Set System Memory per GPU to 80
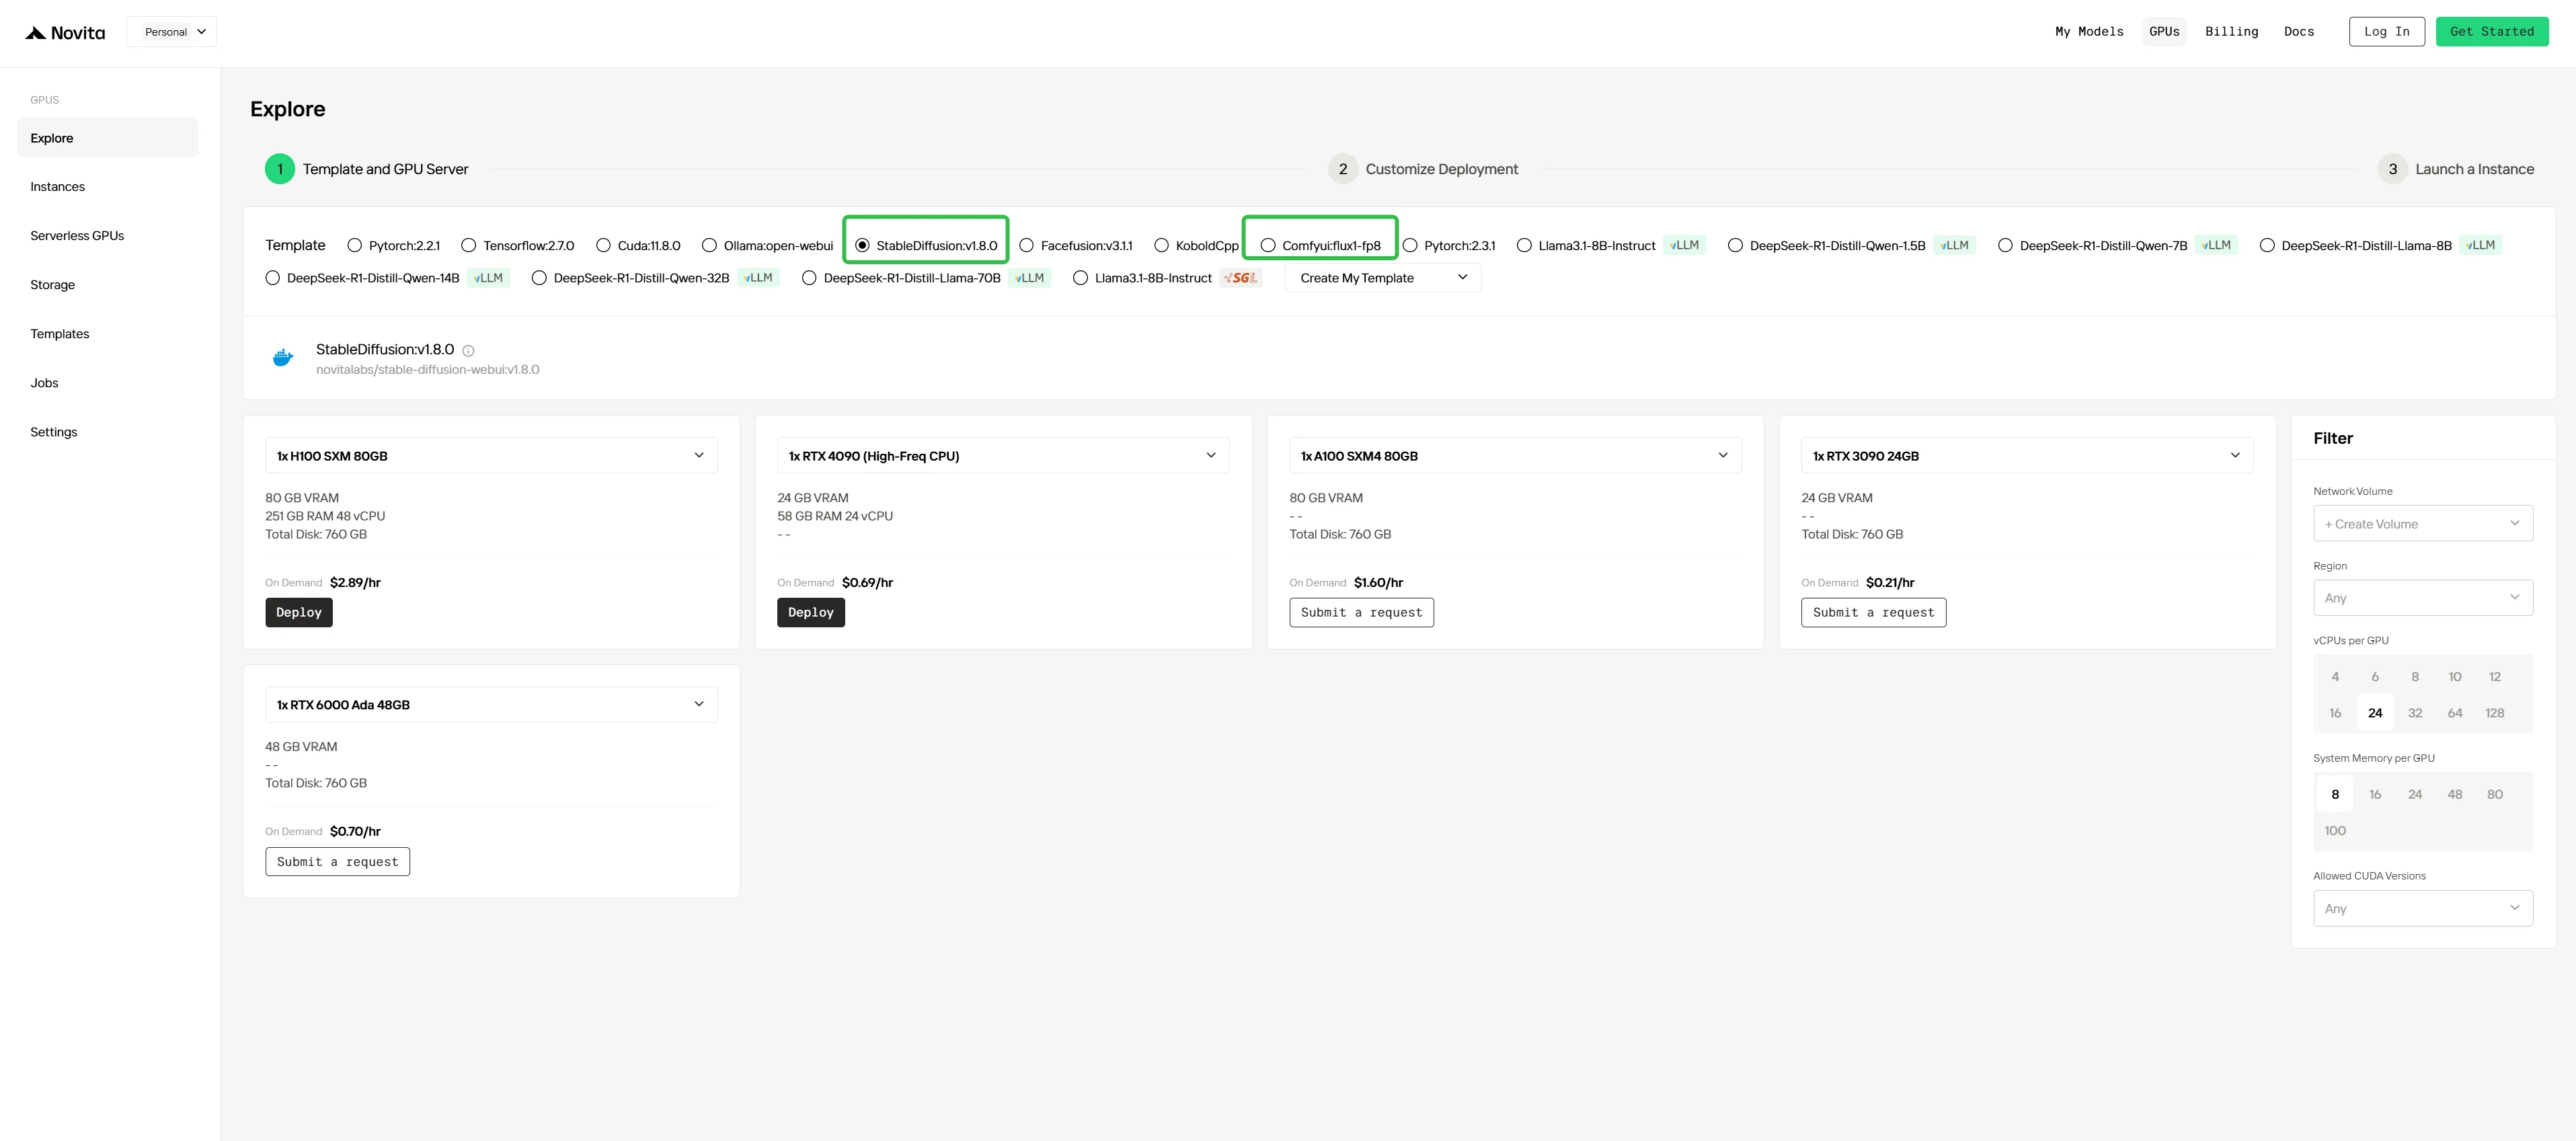This screenshot has width=2576, height=1141. (2495, 795)
